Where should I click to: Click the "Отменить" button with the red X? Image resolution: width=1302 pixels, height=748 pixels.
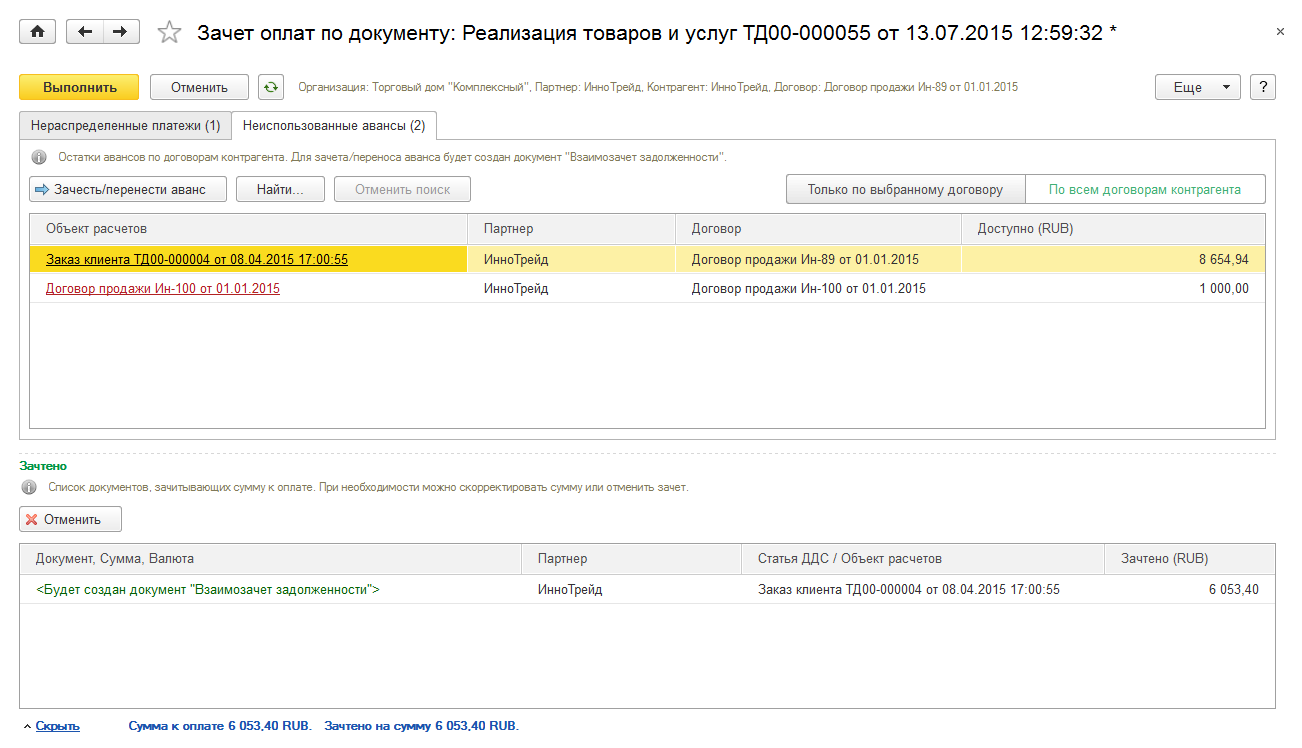click(x=70, y=519)
